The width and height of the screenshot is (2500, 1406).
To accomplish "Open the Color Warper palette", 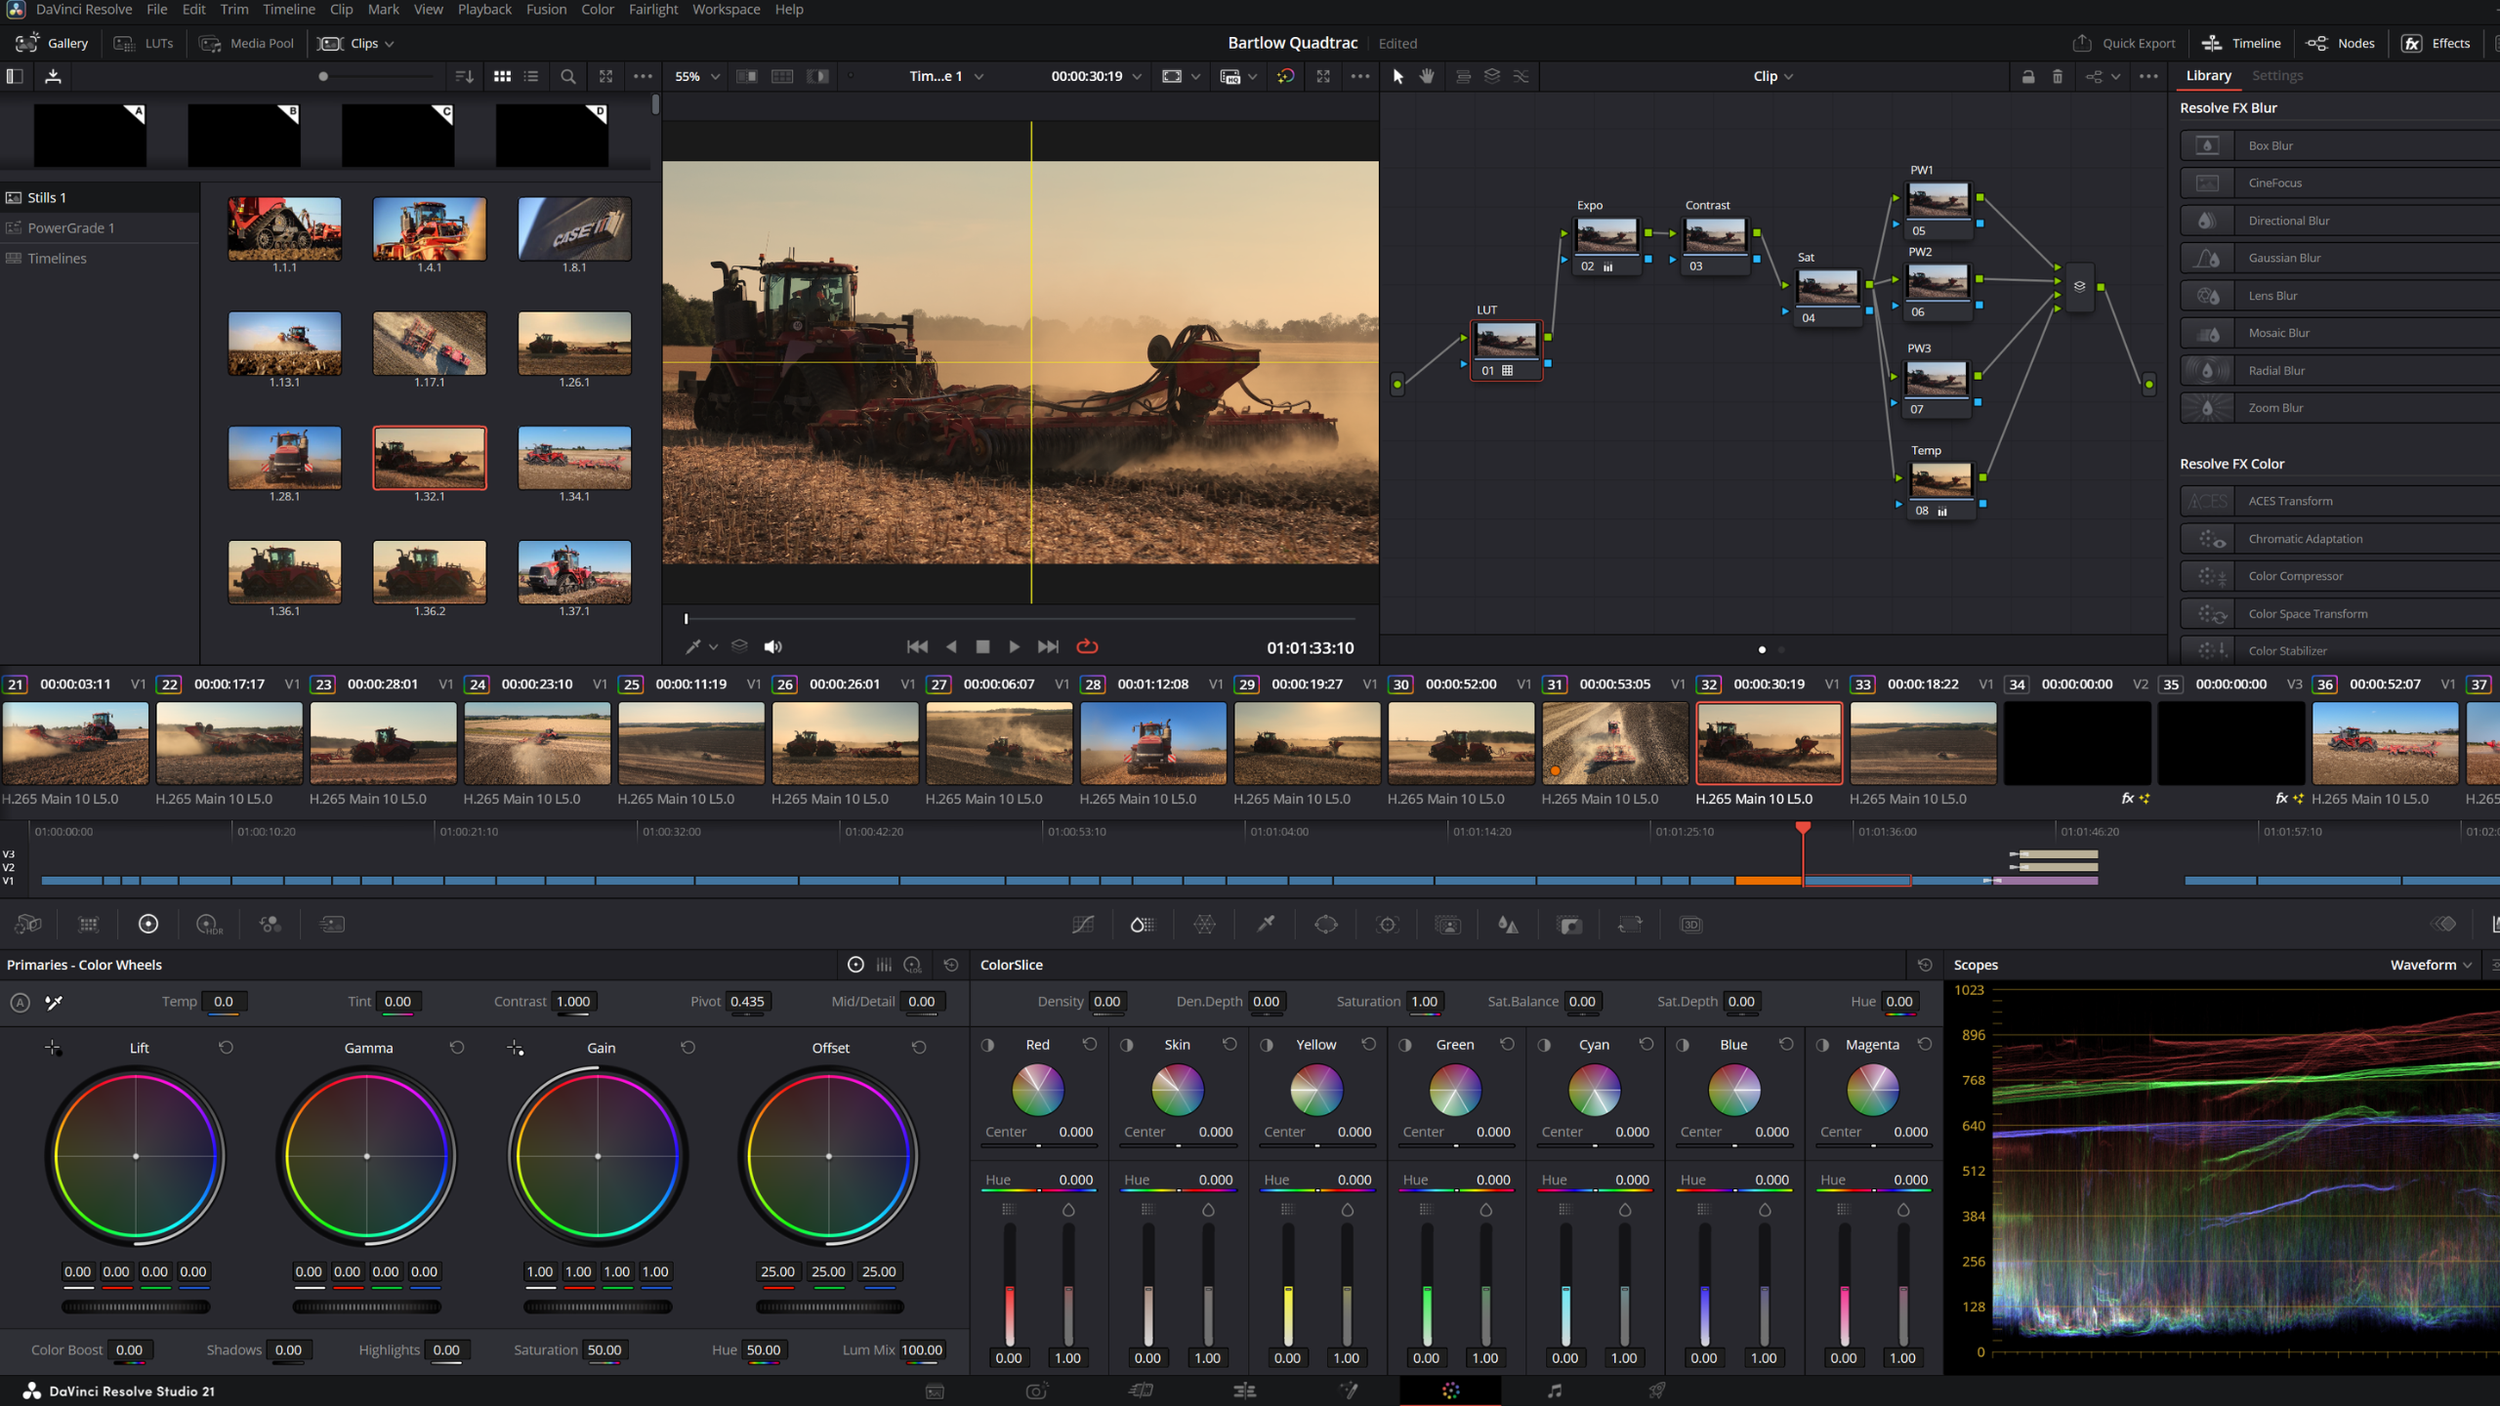I will [1205, 925].
